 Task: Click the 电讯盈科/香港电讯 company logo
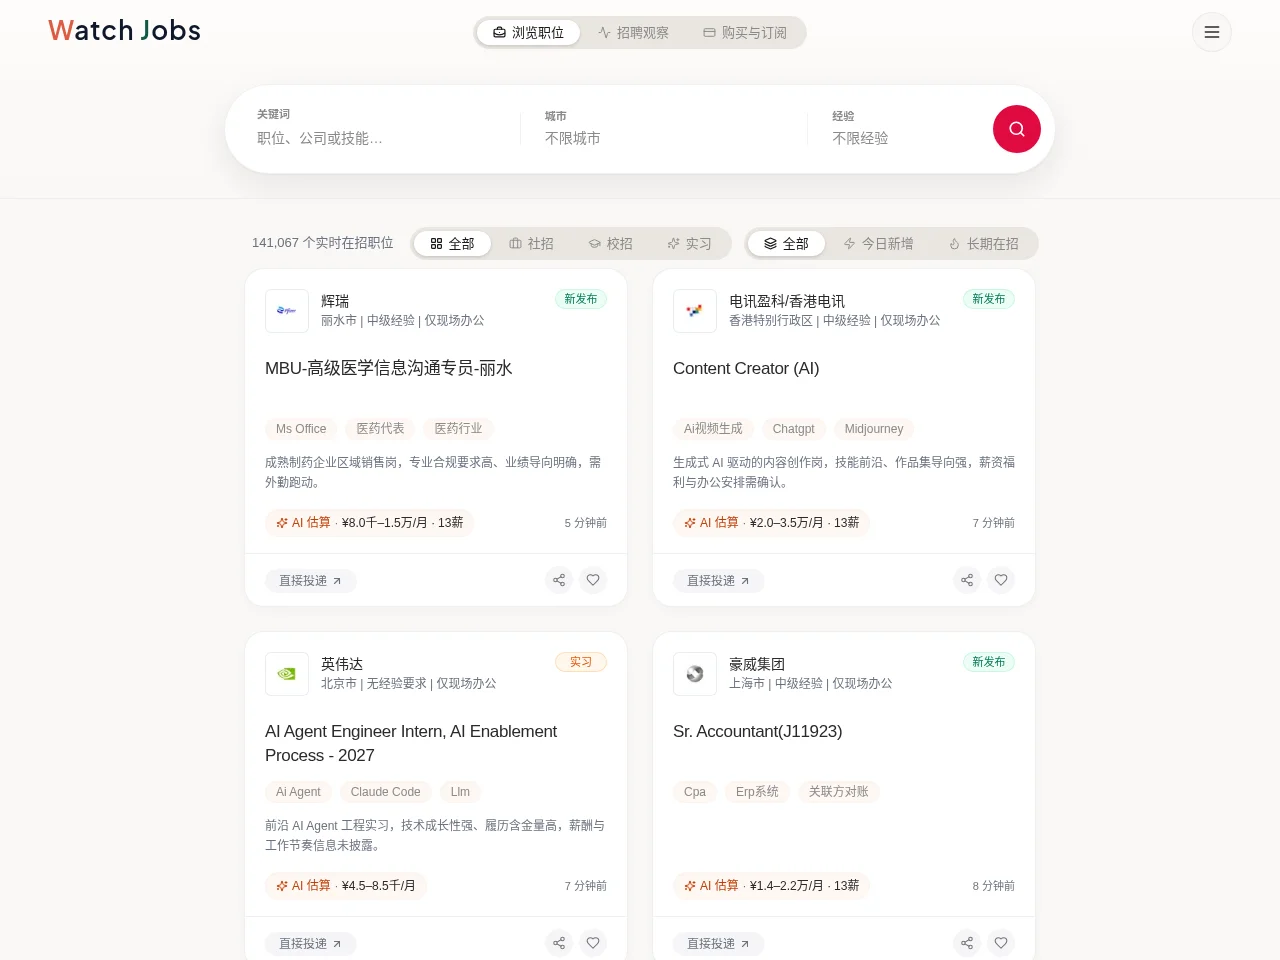coord(695,311)
